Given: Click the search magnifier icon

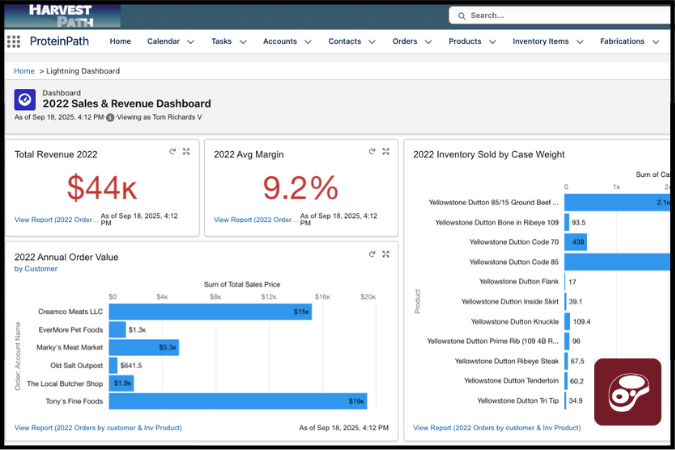Looking at the screenshot, I should tap(461, 16).
